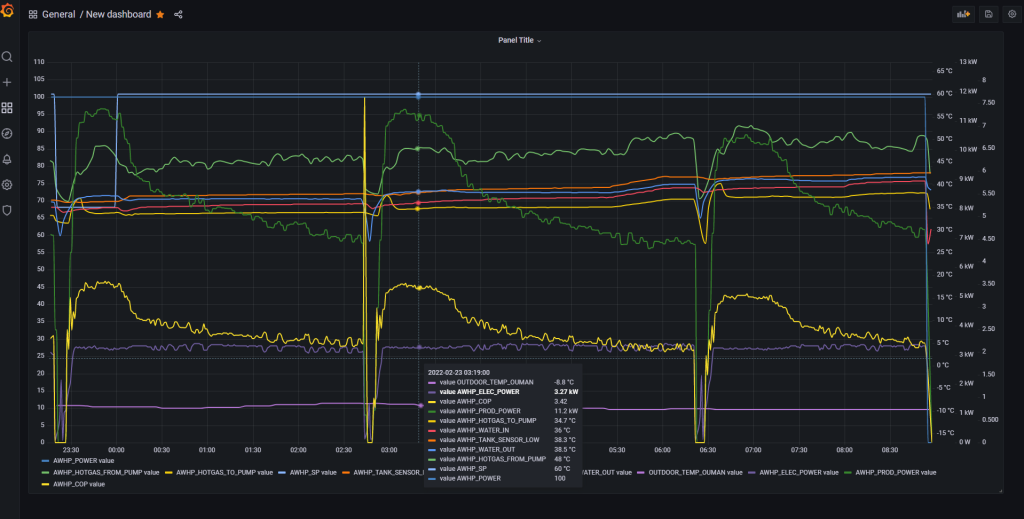Click the -15 °C axis label
This screenshot has height=519, width=1024.
[x=944, y=433]
